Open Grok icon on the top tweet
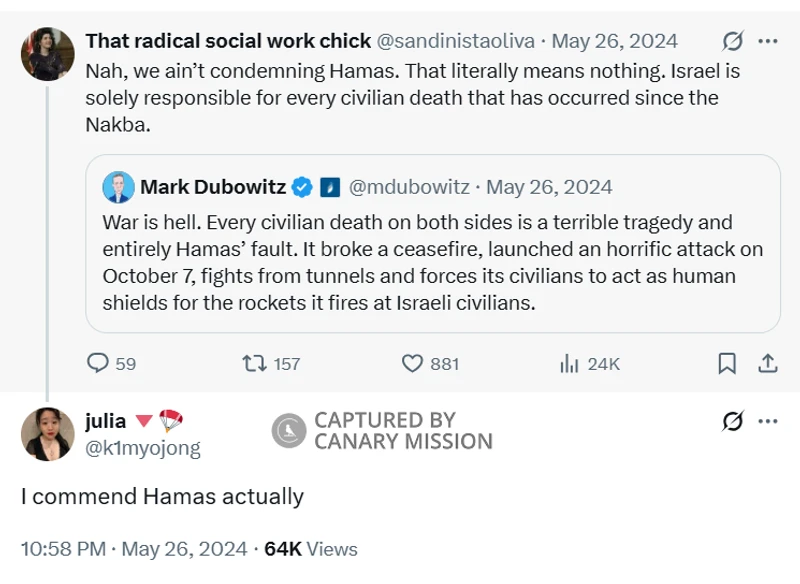The image size is (800, 584). point(732,41)
